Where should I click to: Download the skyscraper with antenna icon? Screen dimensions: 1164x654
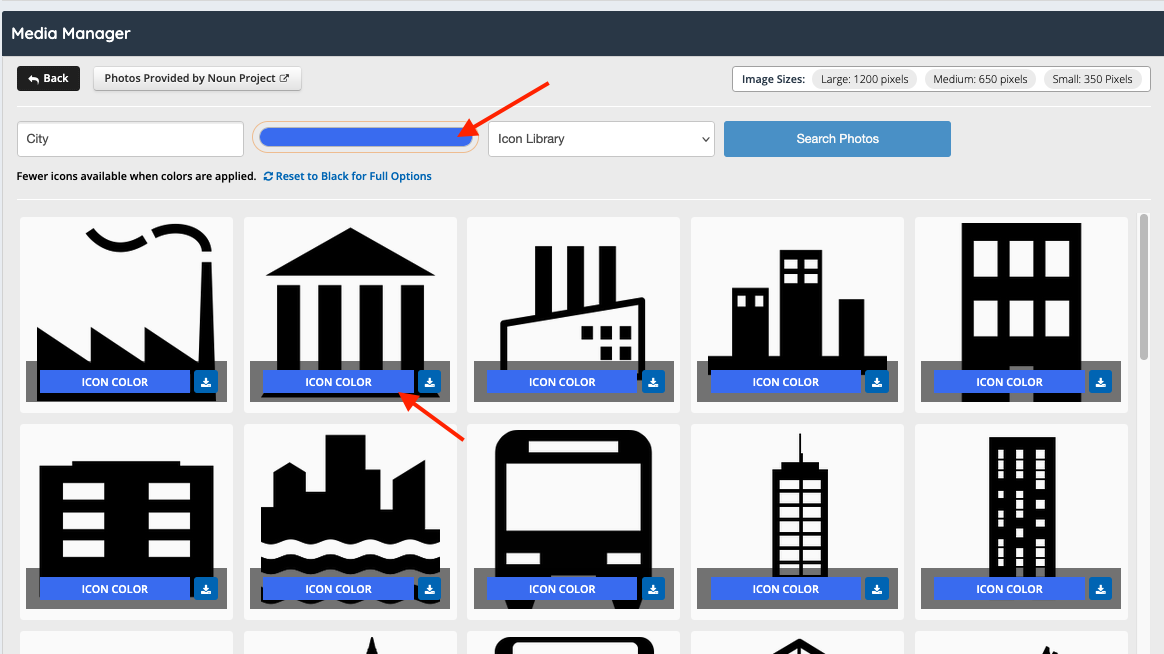pos(877,589)
